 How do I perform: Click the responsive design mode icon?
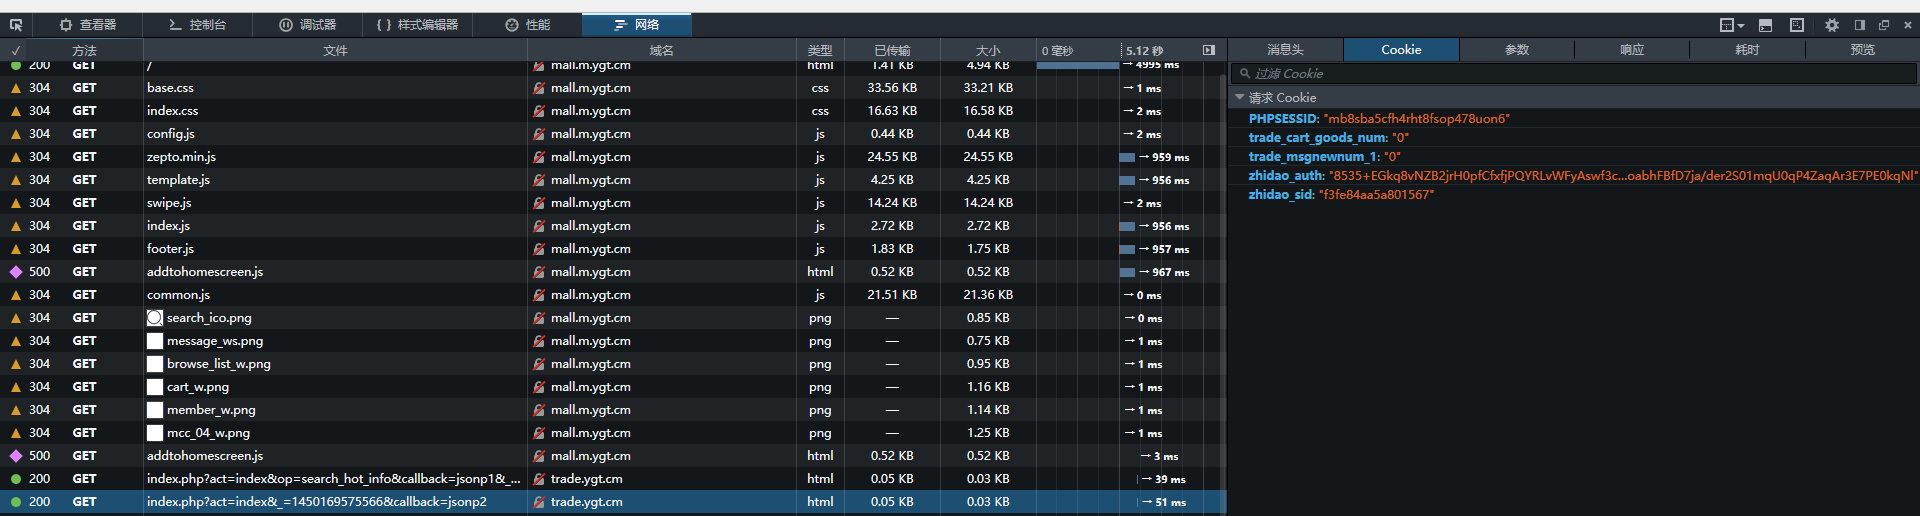pyautogui.click(x=1797, y=25)
